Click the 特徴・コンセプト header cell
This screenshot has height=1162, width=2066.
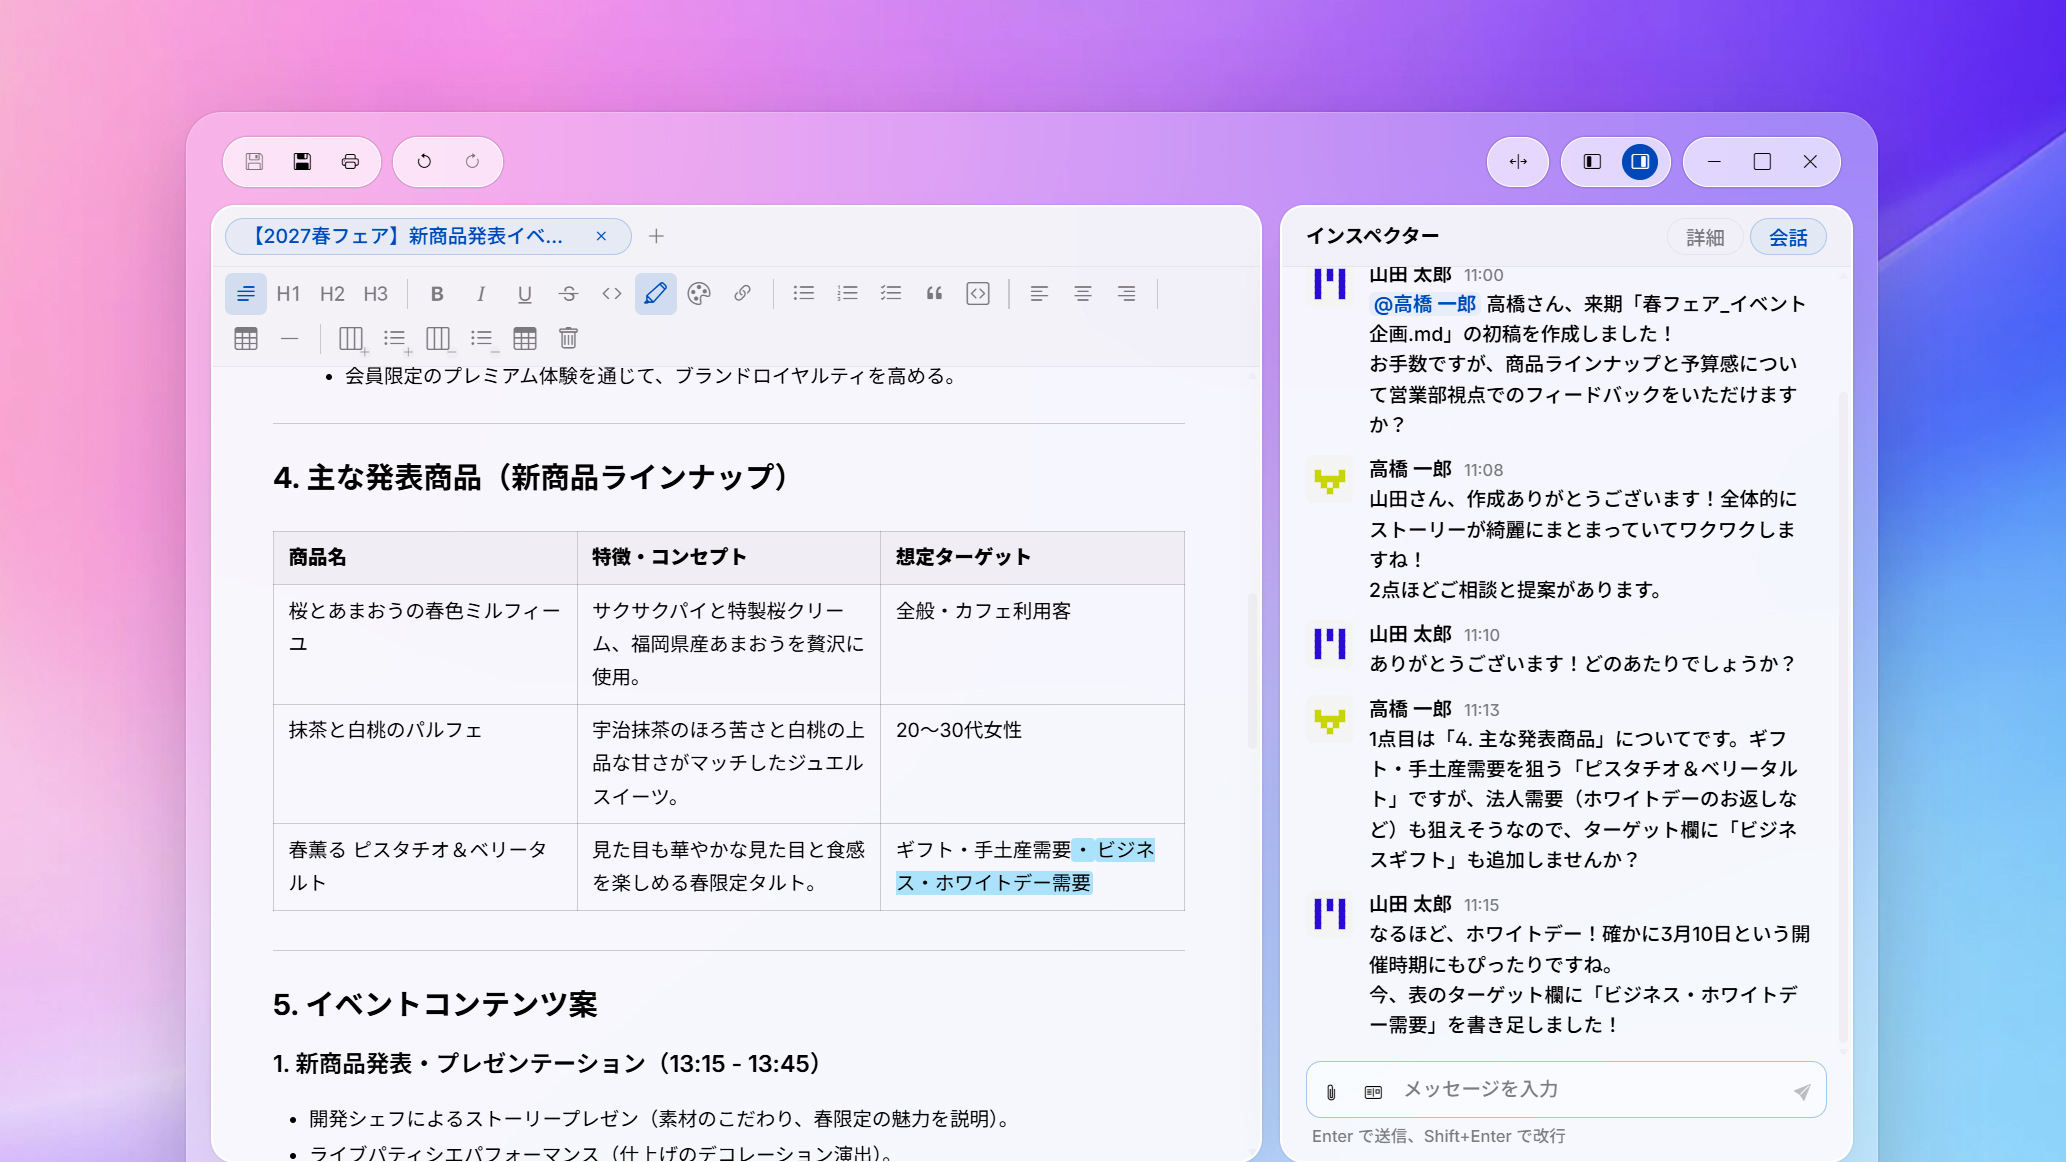[x=729, y=558]
